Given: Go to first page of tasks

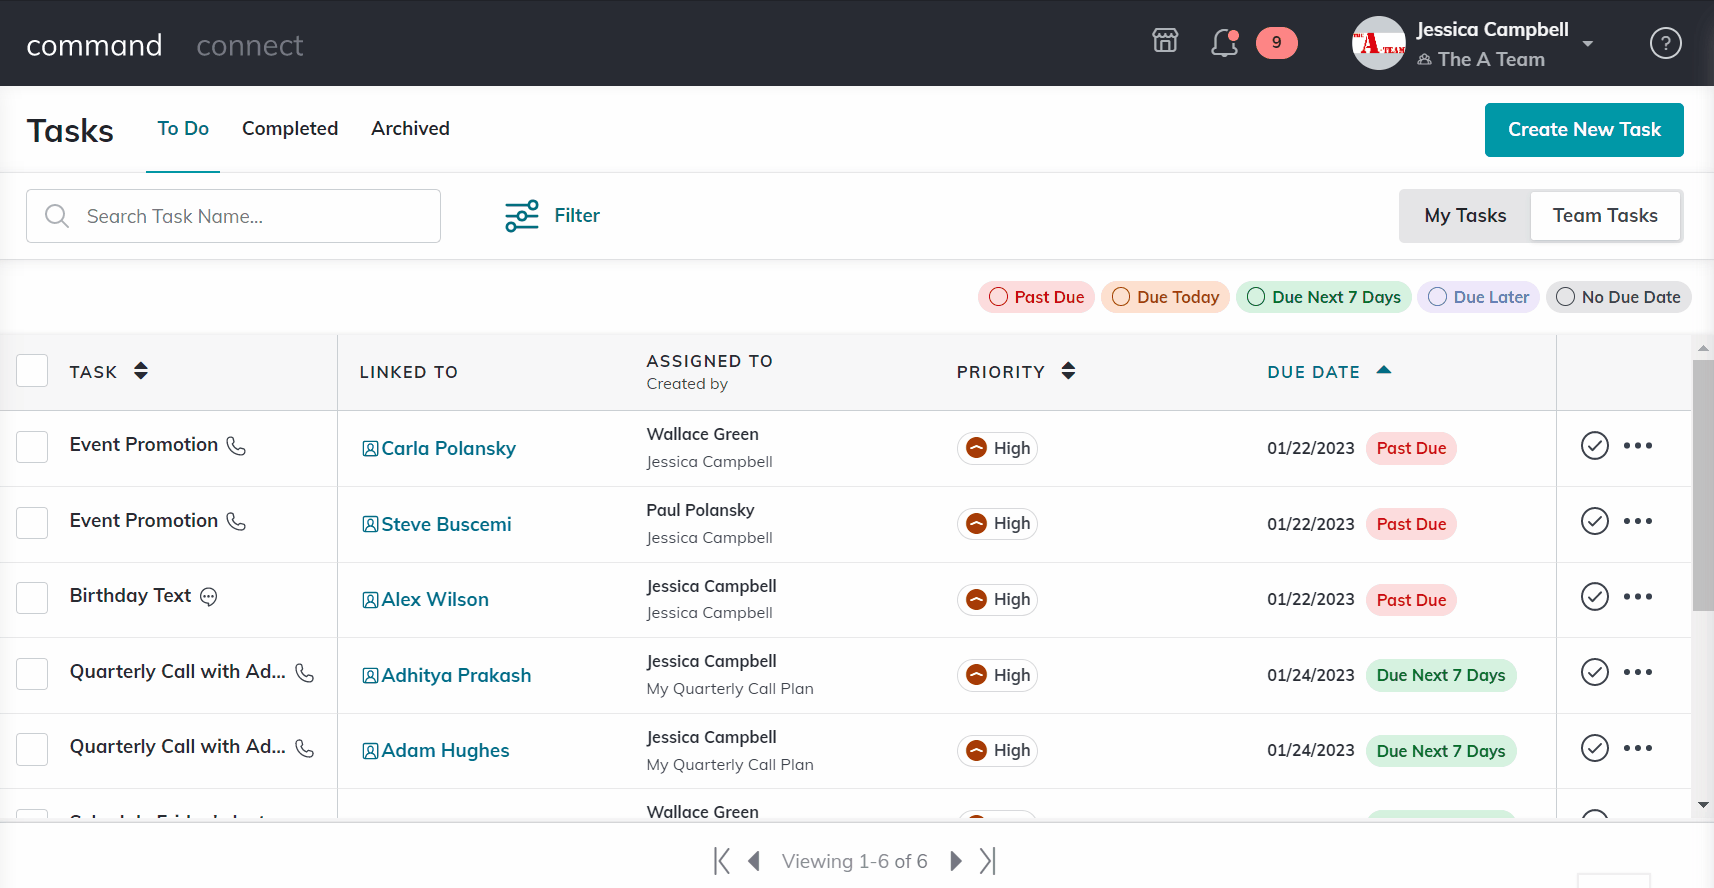Looking at the screenshot, I should click(722, 861).
